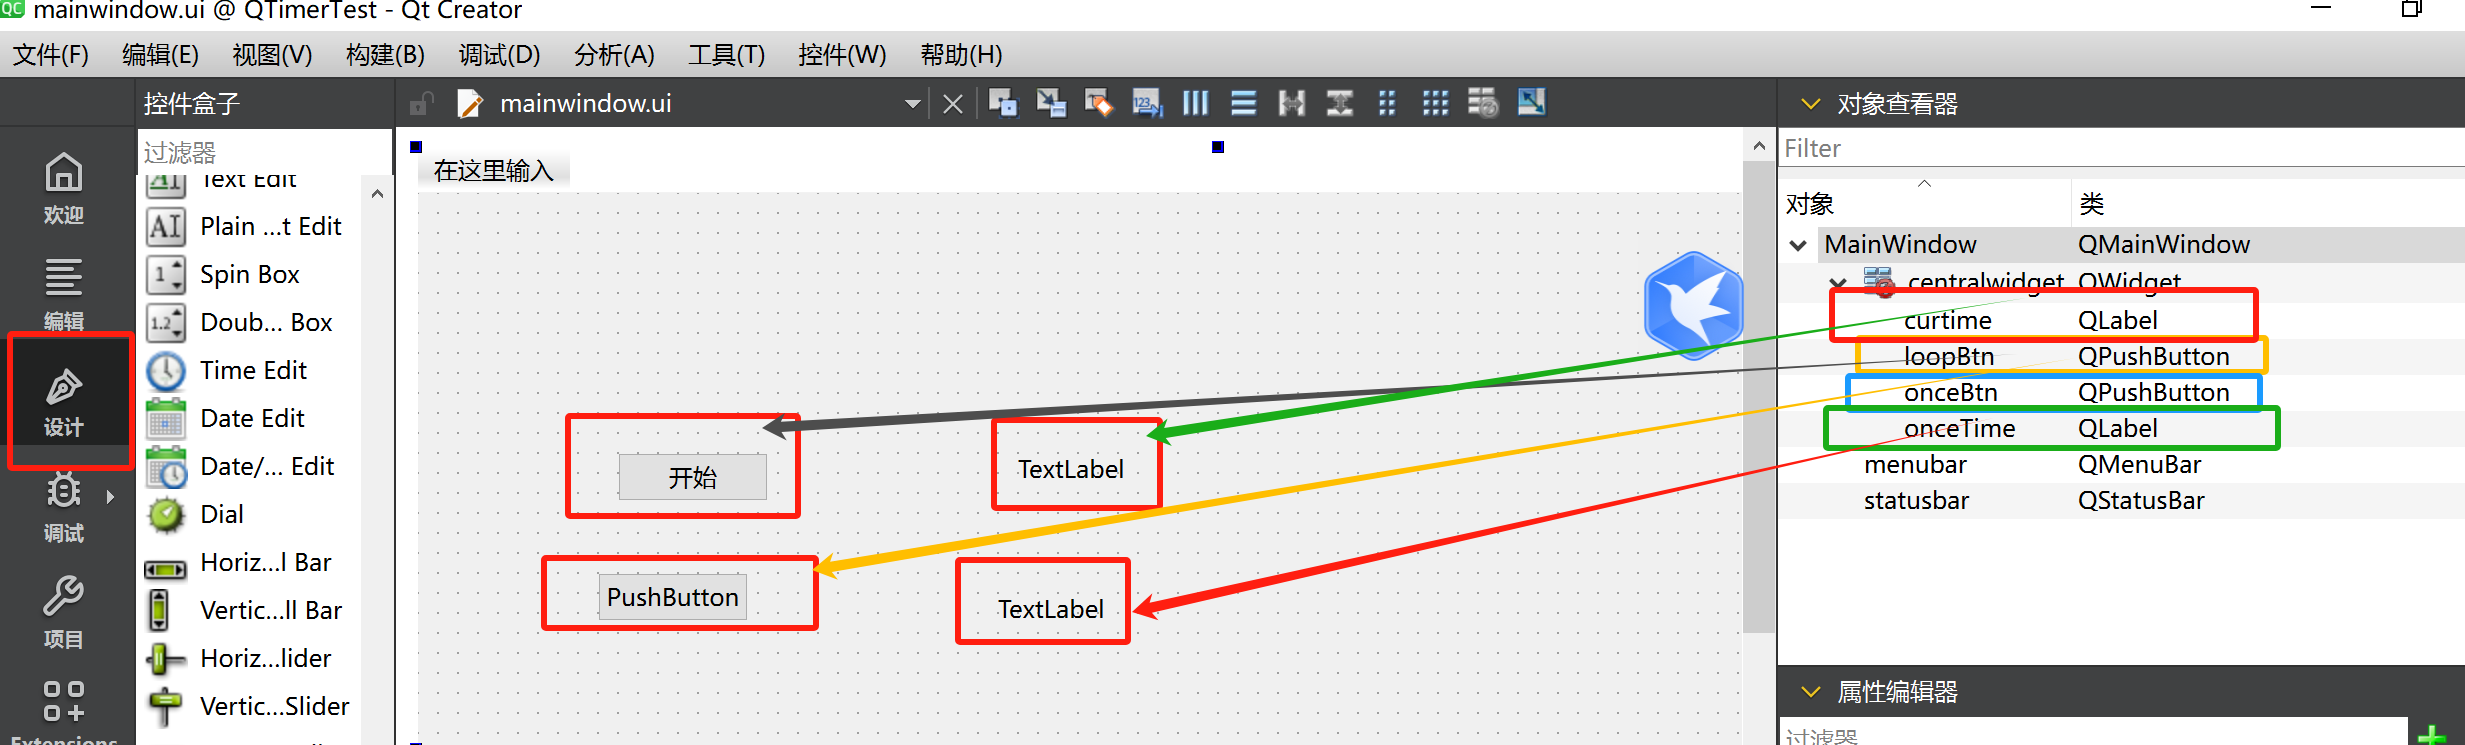Click the 开始 button on form
2465x745 pixels.
[x=693, y=477]
